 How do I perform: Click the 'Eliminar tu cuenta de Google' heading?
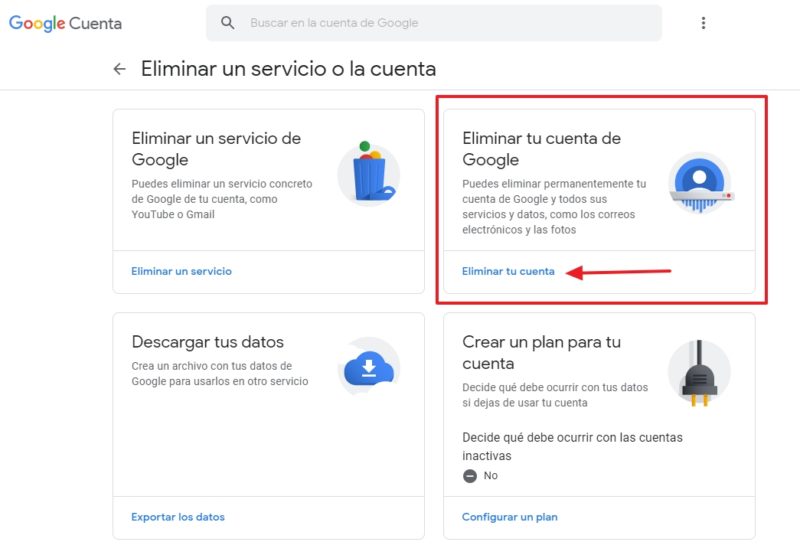click(541, 149)
